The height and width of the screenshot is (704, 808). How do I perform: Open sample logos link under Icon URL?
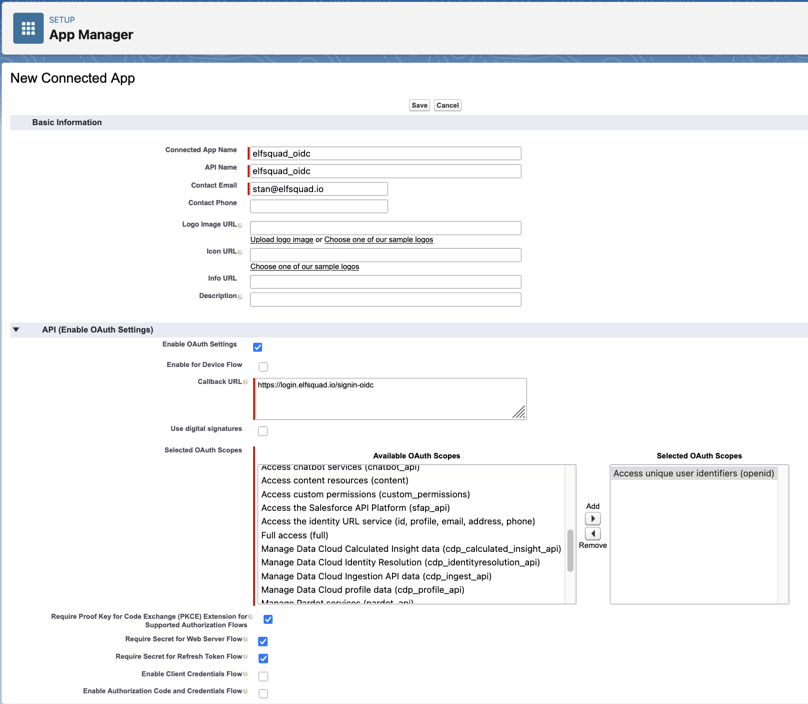(305, 266)
